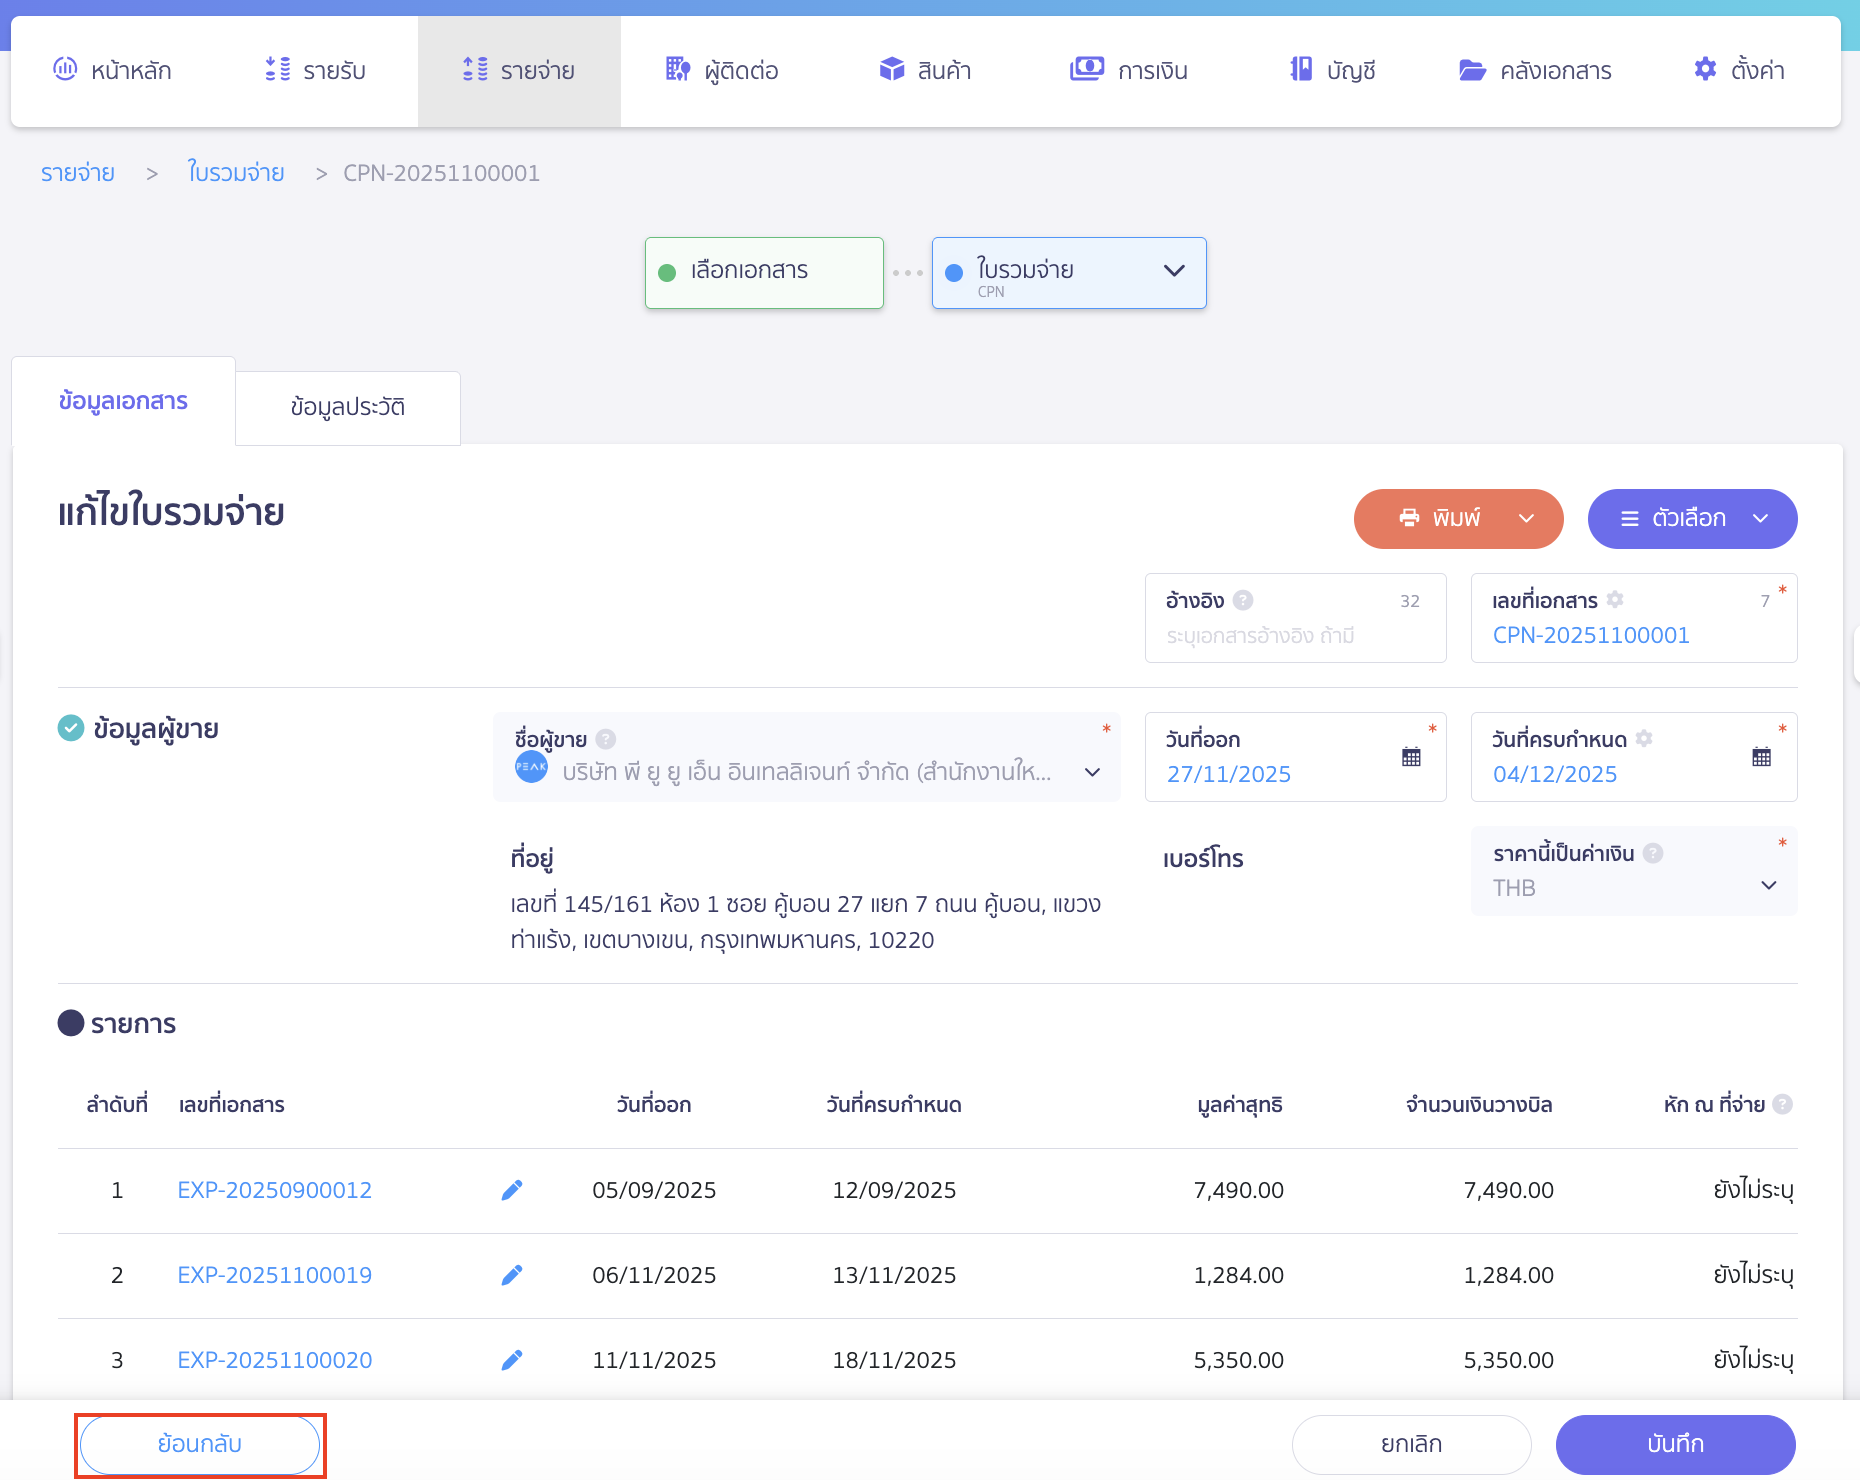Screen dimensions: 1860x1480
Task: Open the พิมพ์ print options dropdown
Action: coord(1526,519)
